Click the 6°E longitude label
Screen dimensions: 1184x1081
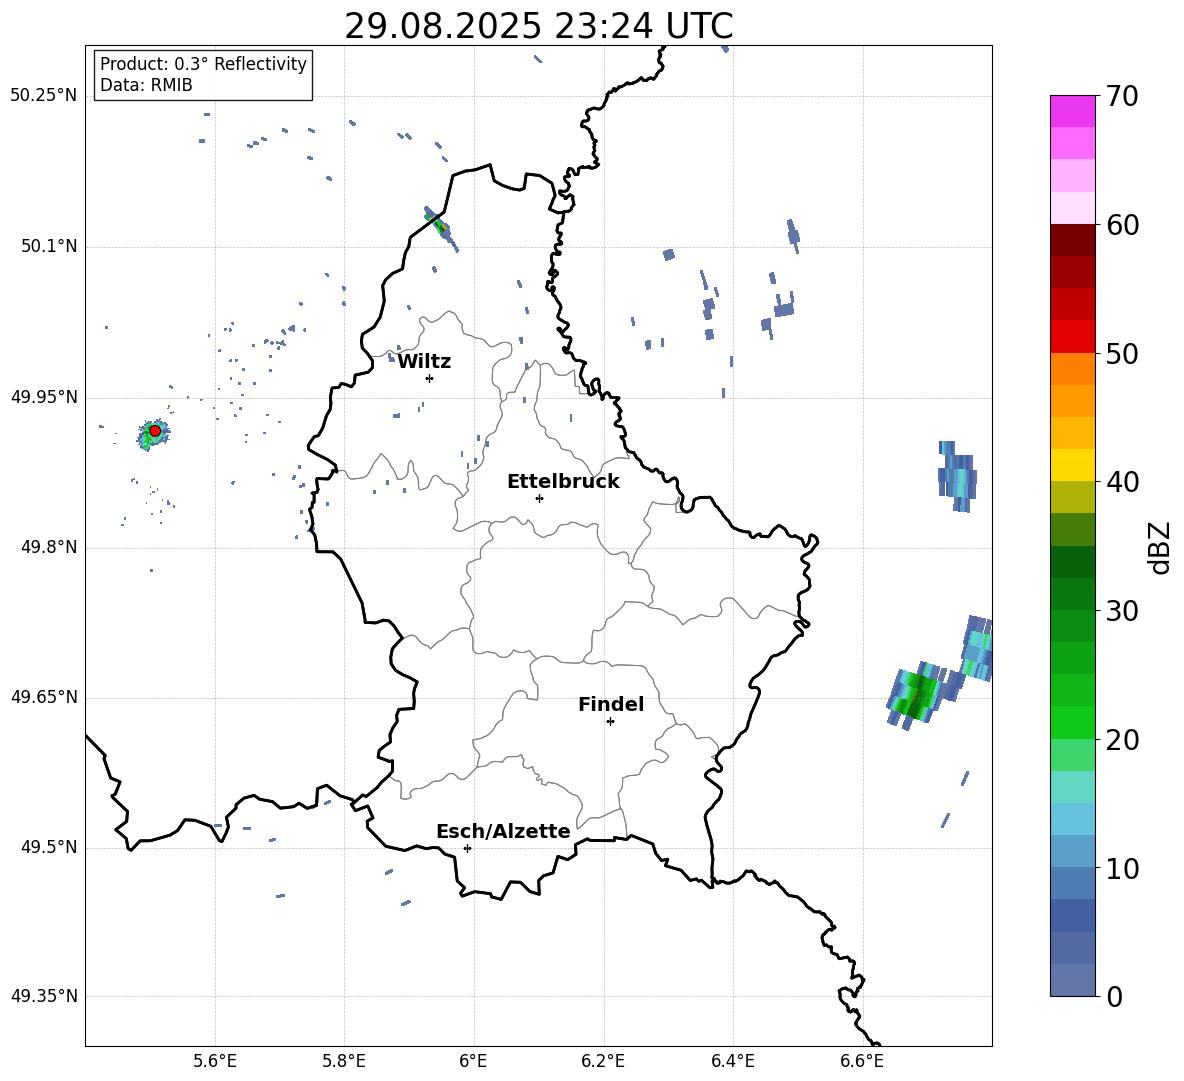coord(473,1061)
